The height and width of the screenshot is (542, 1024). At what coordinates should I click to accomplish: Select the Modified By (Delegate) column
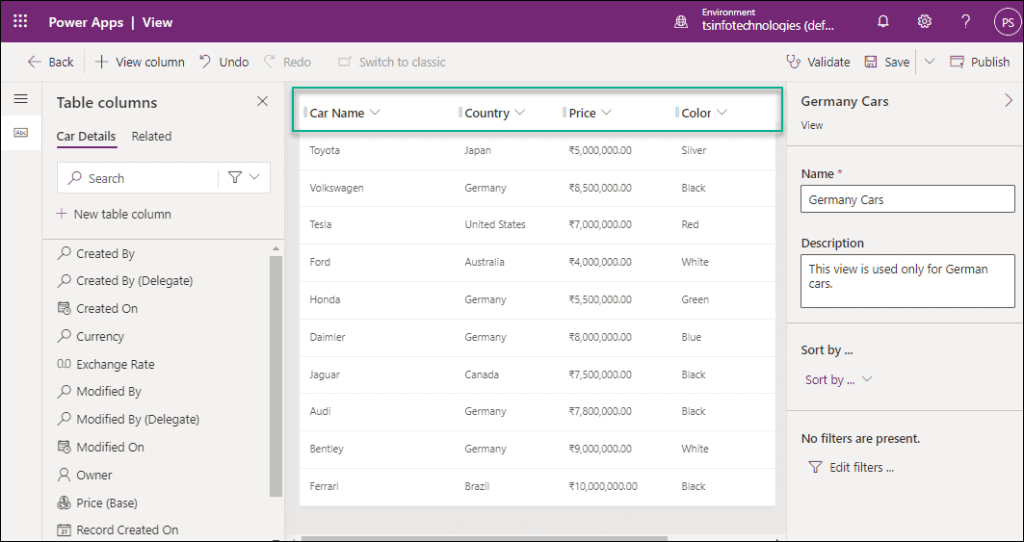click(129, 419)
